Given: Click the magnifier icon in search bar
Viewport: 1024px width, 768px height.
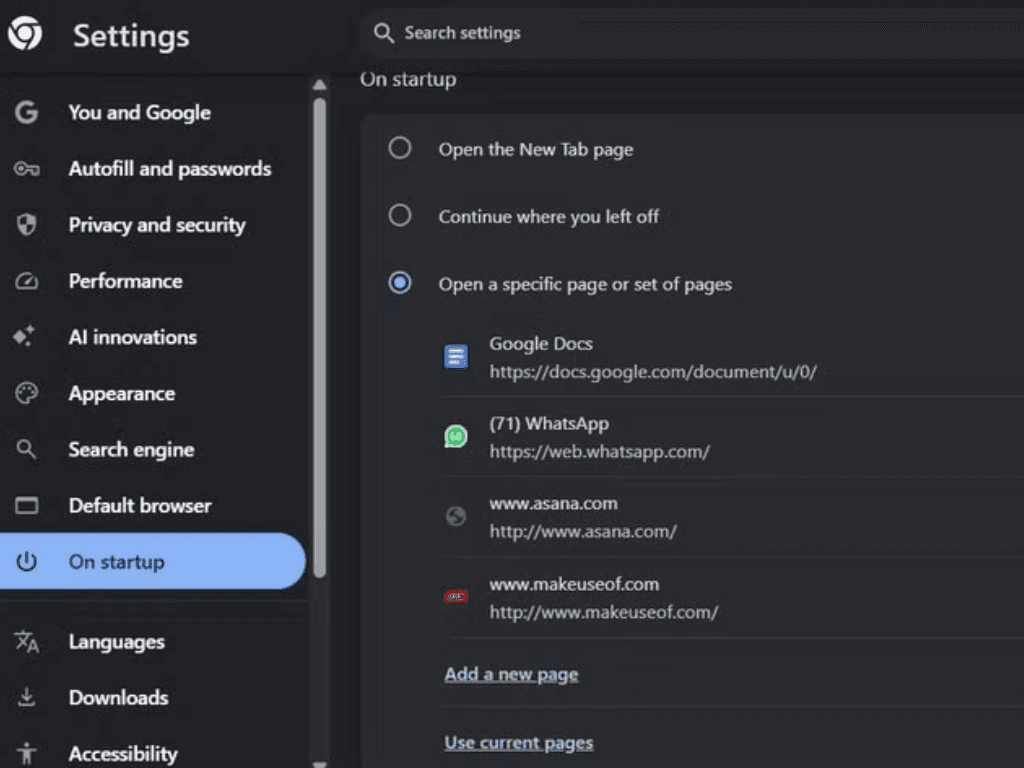Looking at the screenshot, I should [383, 34].
